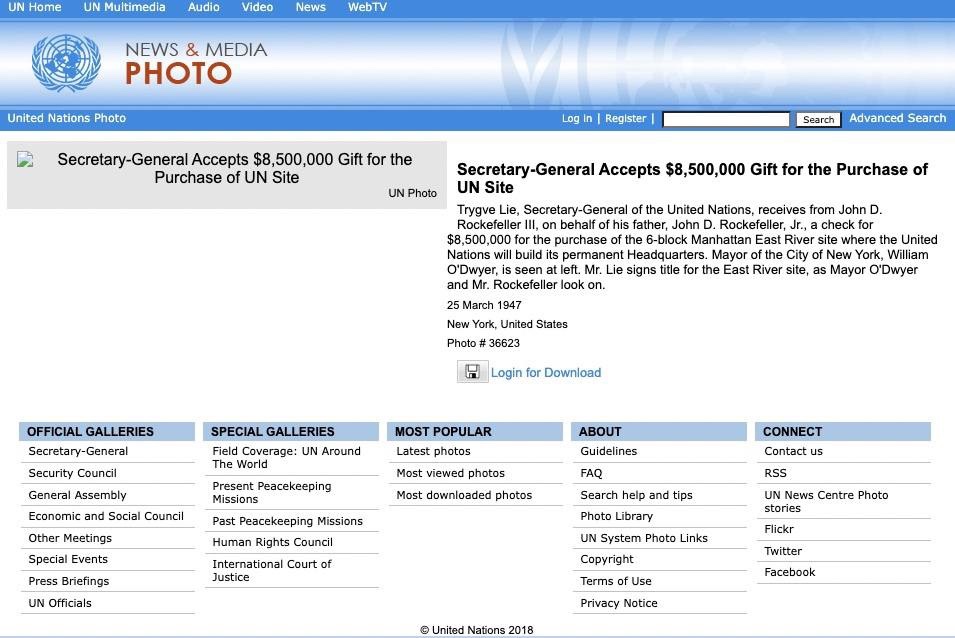Open Economic and Social Council gallery
This screenshot has width=955, height=638.
(x=106, y=516)
